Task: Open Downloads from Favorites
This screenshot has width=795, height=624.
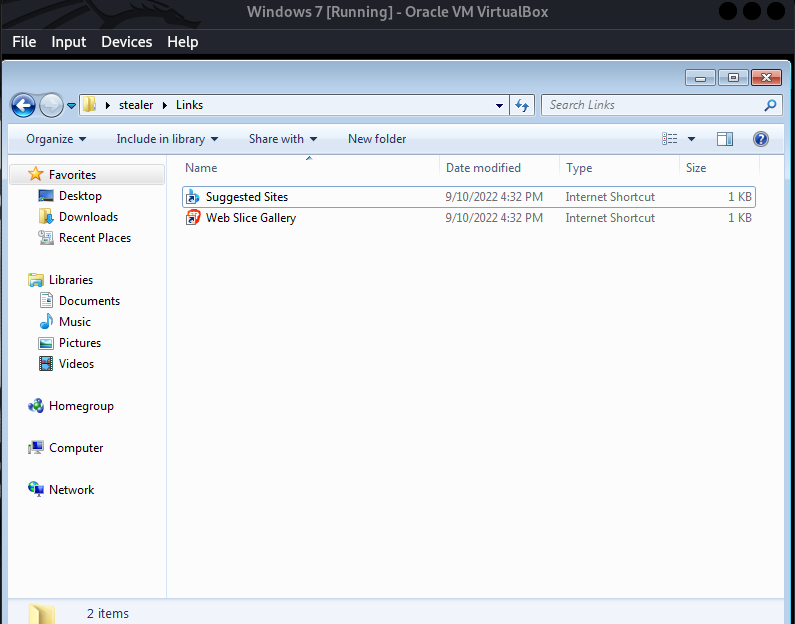Action: point(88,216)
